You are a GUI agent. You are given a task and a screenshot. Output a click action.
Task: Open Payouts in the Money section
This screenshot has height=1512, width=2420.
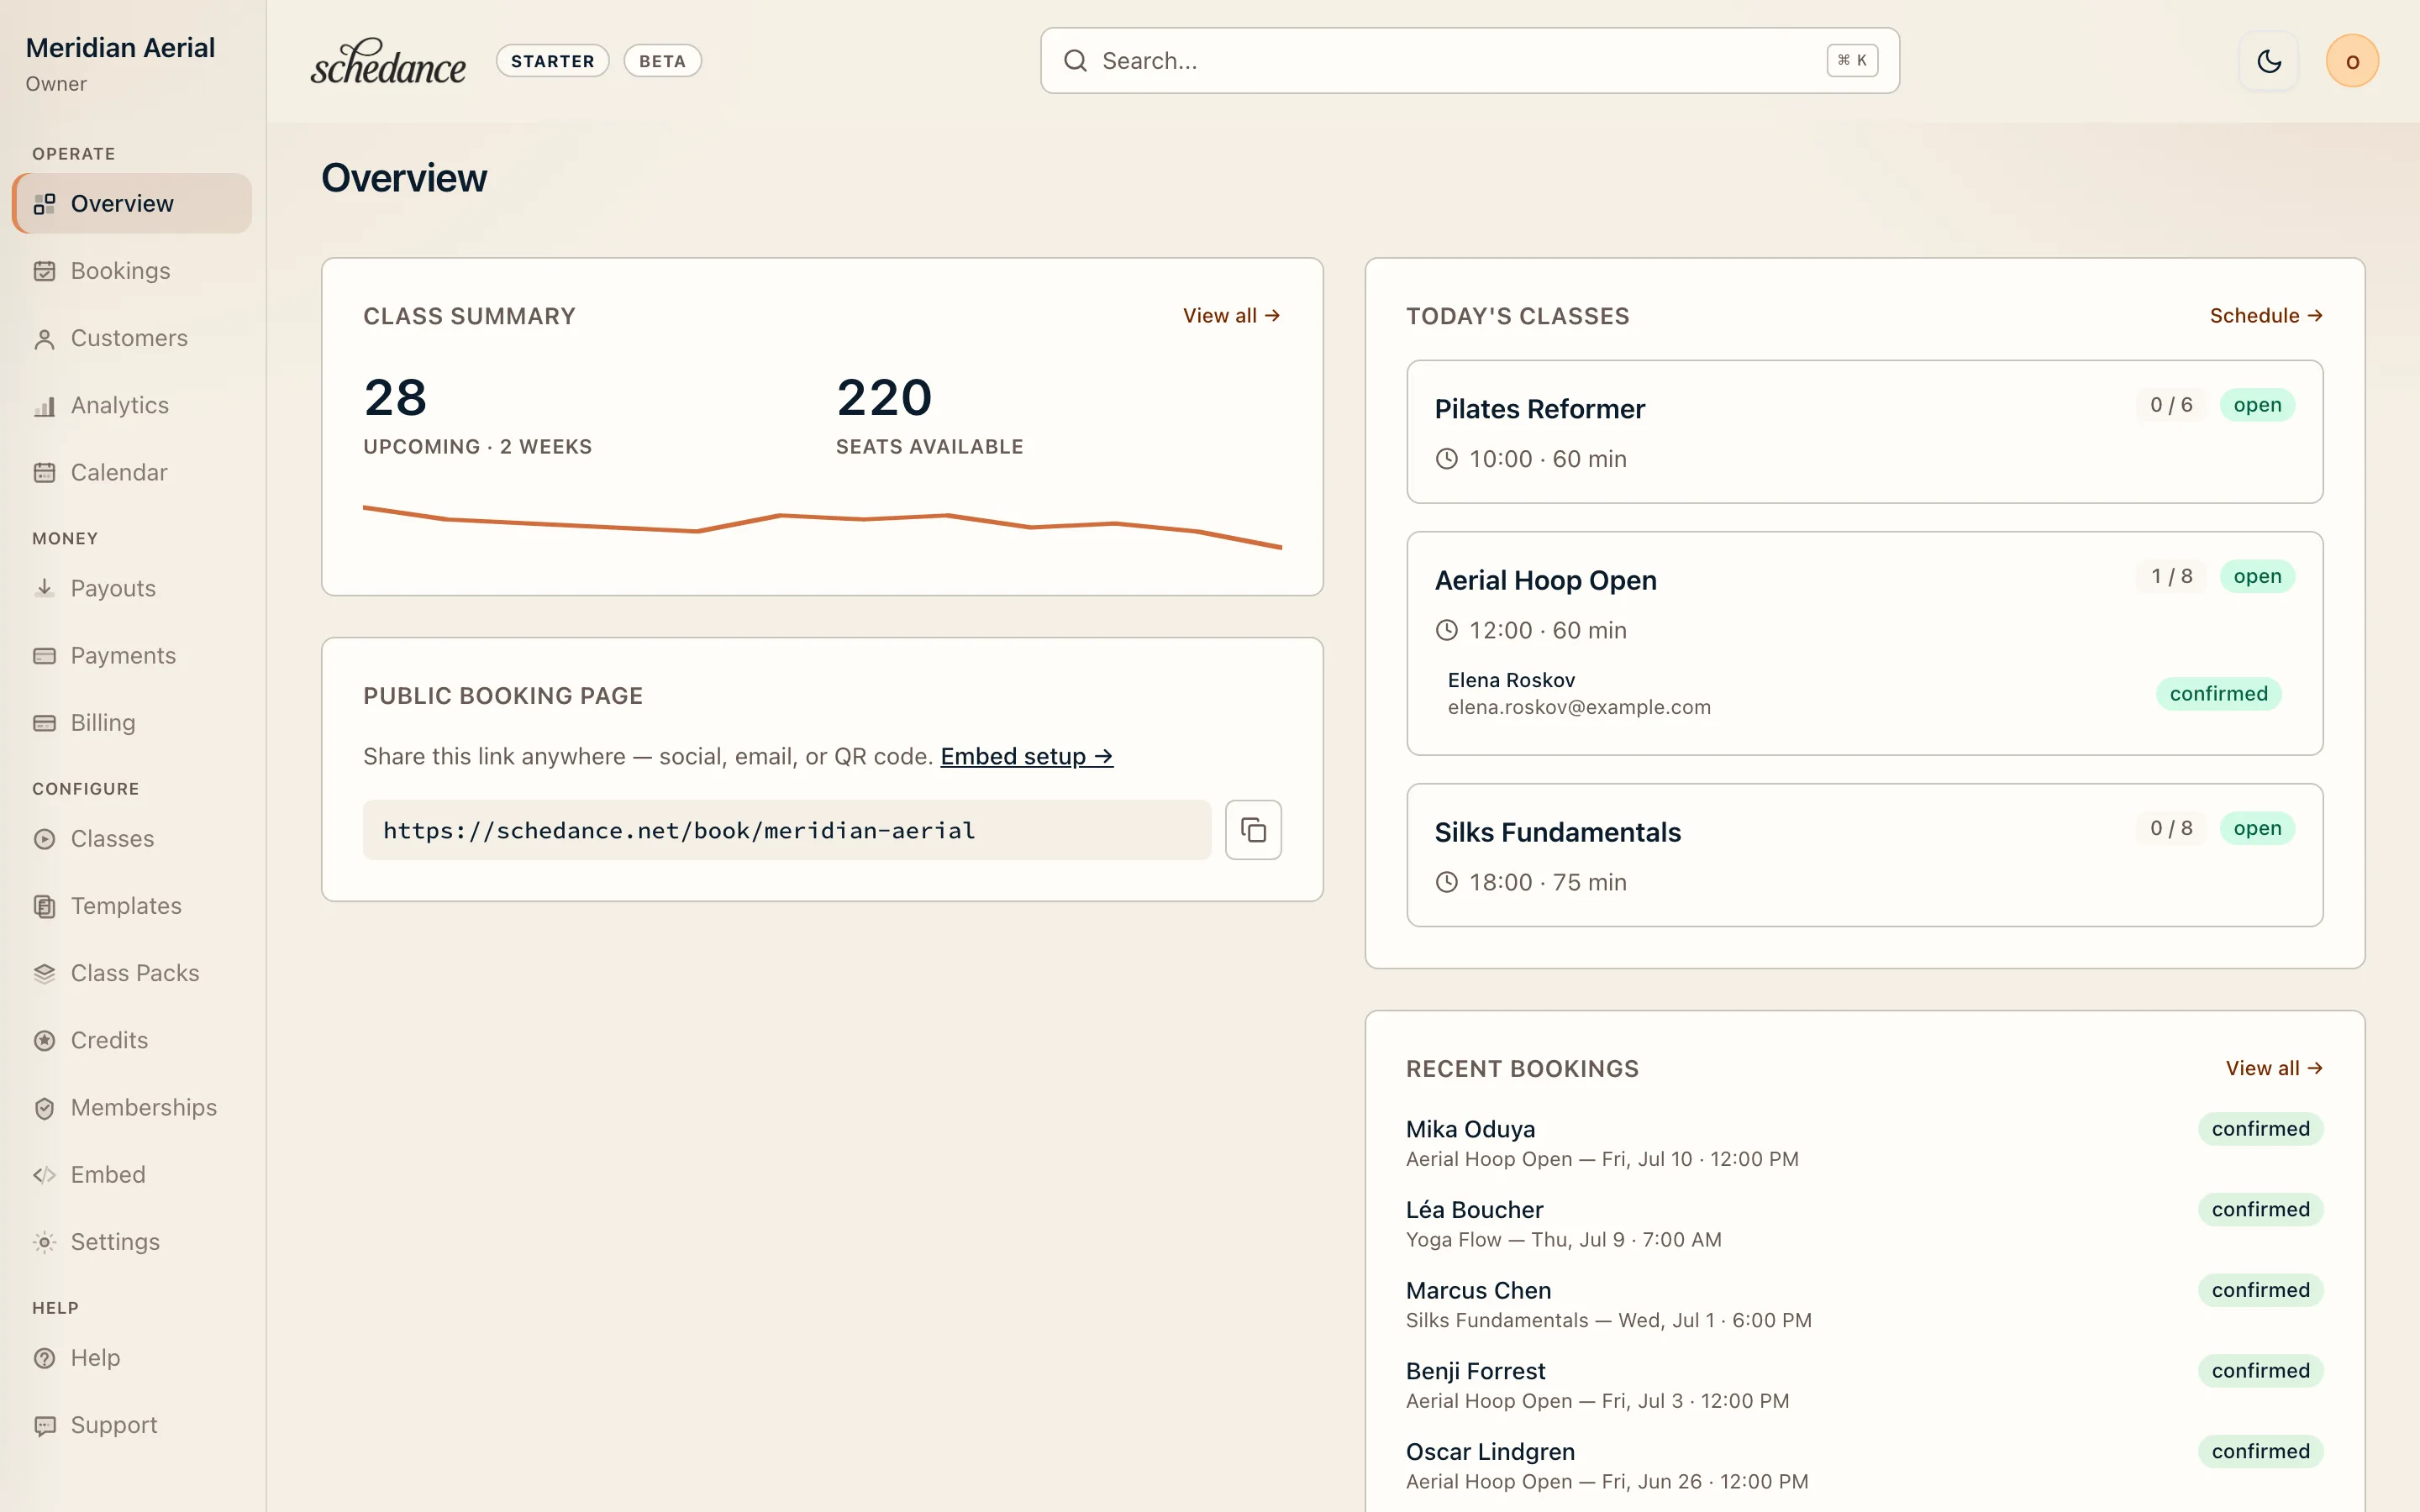132,588
